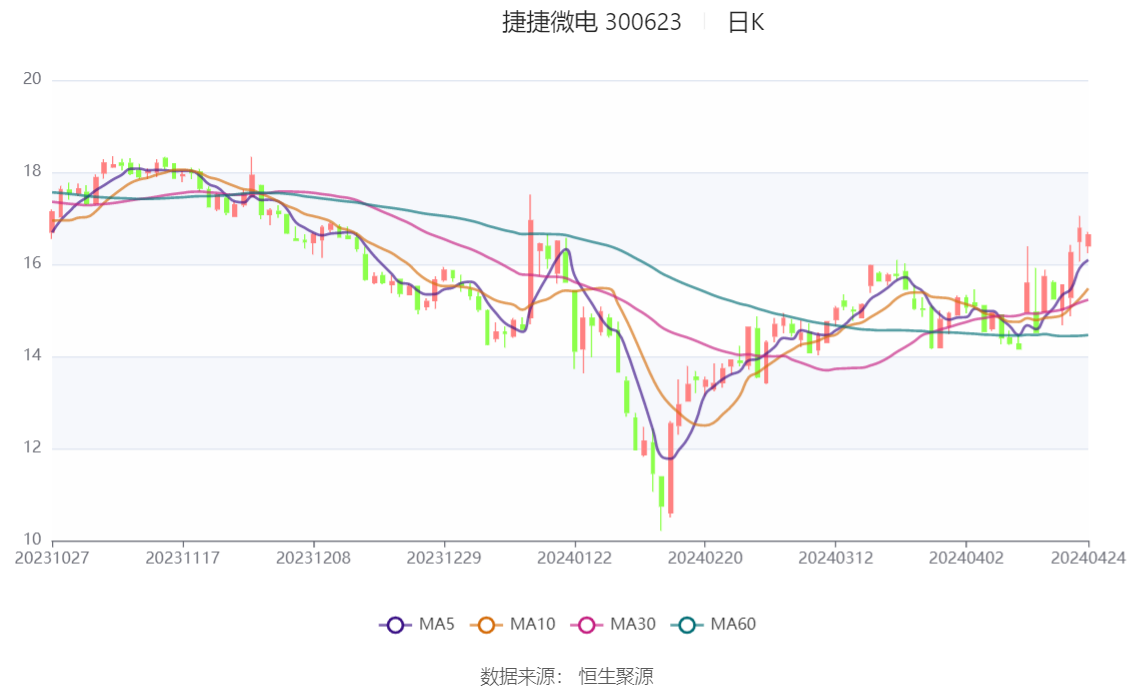Hide the MA10 series using legend text
1134x689 pixels.
click(532, 625)
